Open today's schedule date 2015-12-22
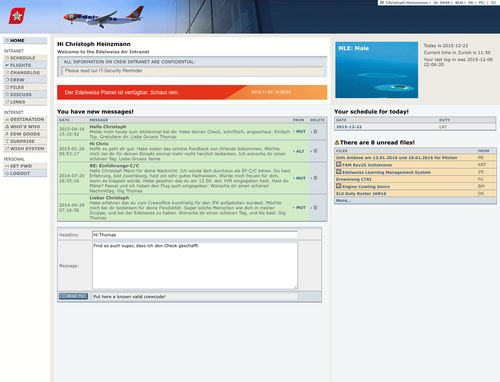 coord(349,127)
